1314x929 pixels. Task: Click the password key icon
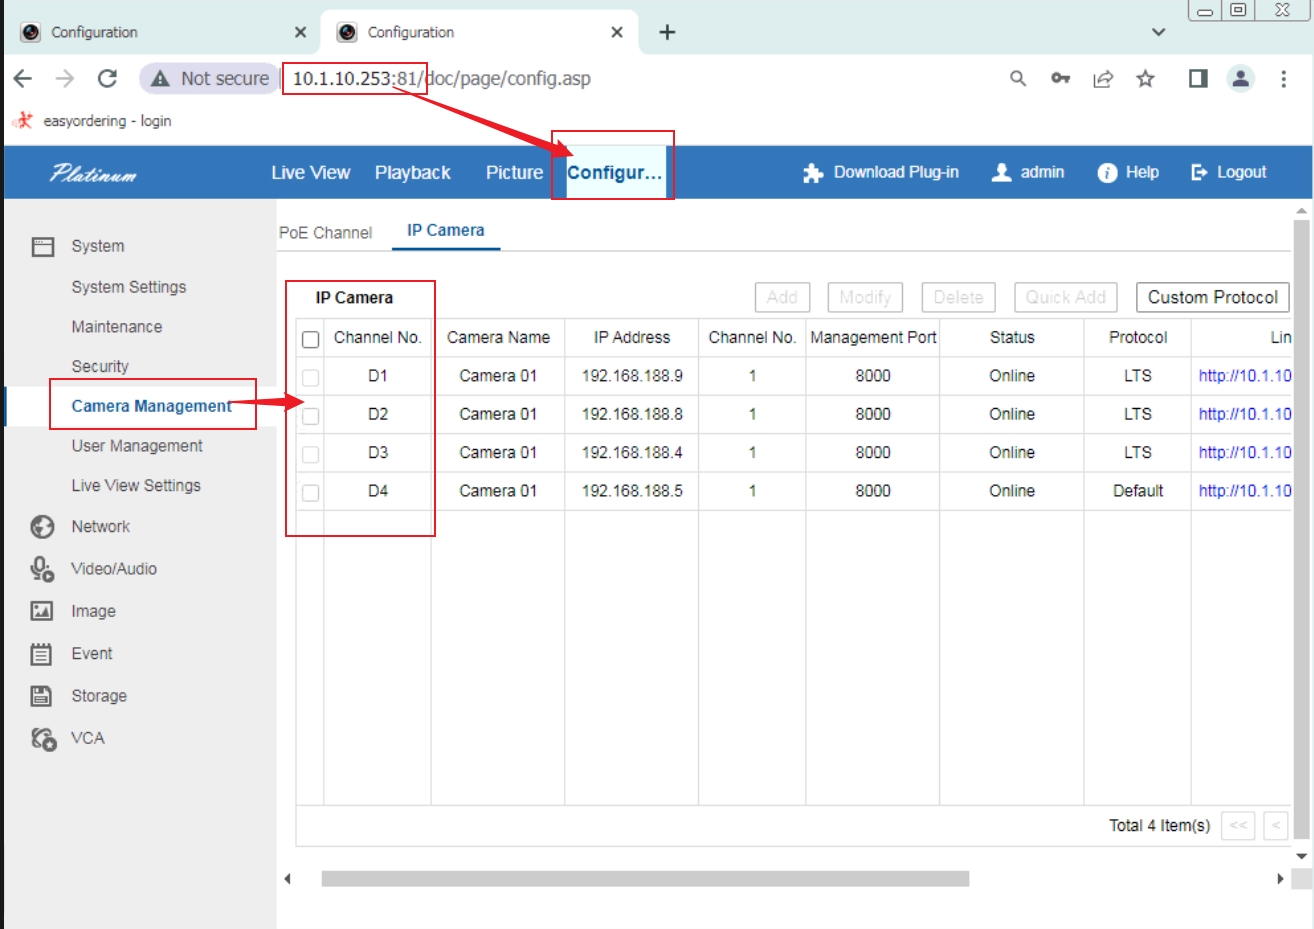point(1060,79)
